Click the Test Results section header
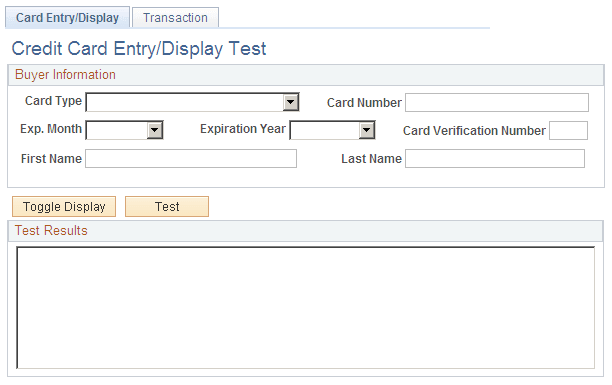The width and height of the screenshot is (612, 385). point(306,231)
